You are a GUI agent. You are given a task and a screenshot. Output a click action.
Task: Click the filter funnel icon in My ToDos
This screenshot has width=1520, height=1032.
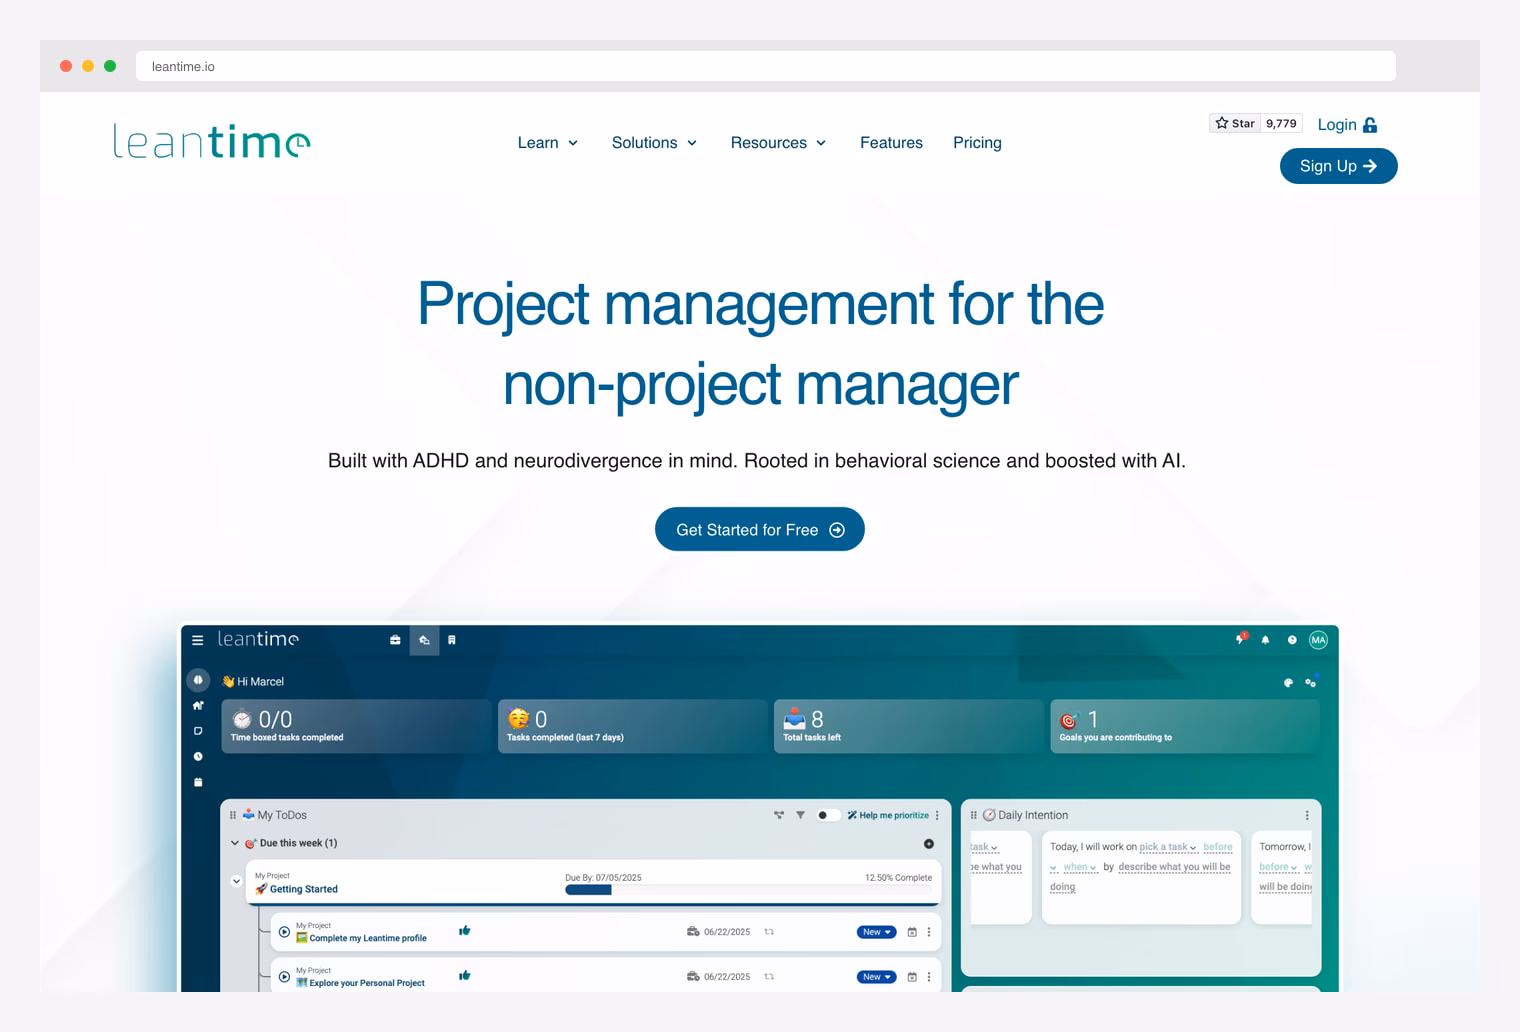pos(800,815)
